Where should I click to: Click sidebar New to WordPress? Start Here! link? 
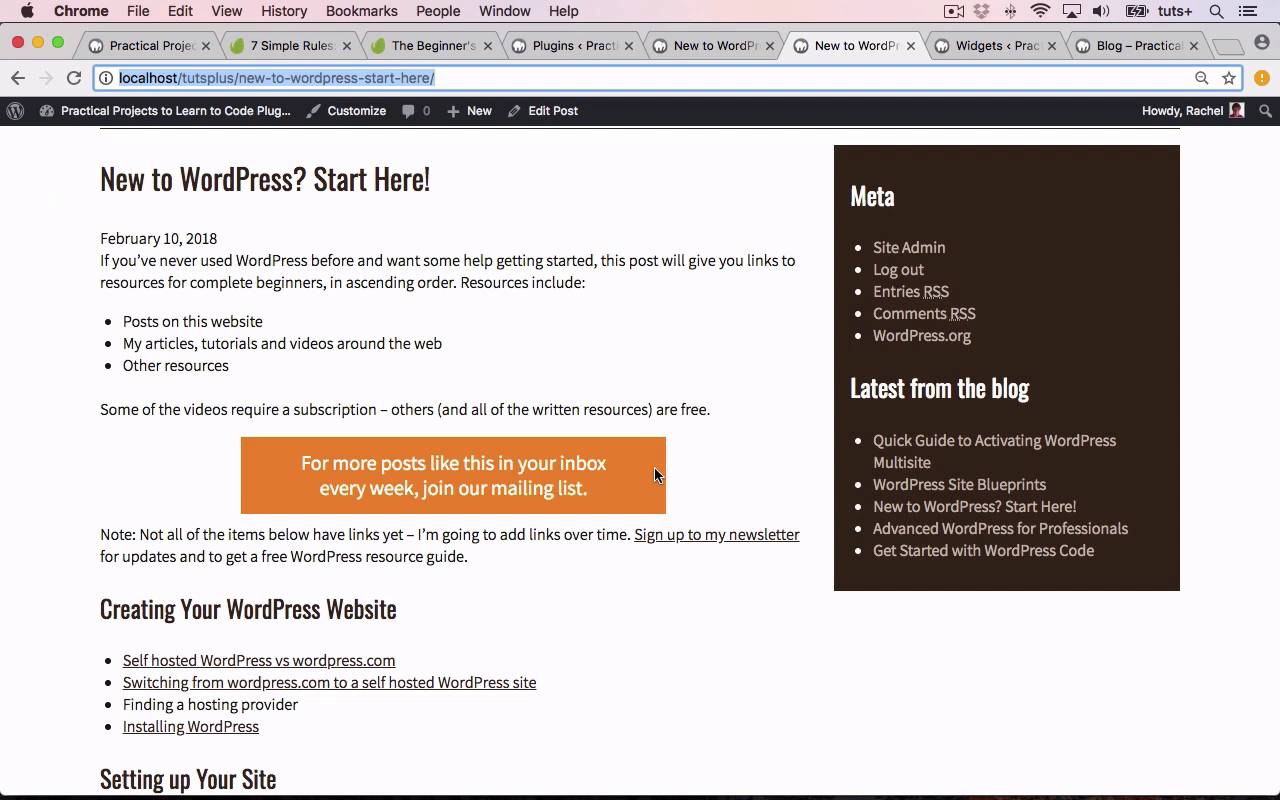click(974, 506)
